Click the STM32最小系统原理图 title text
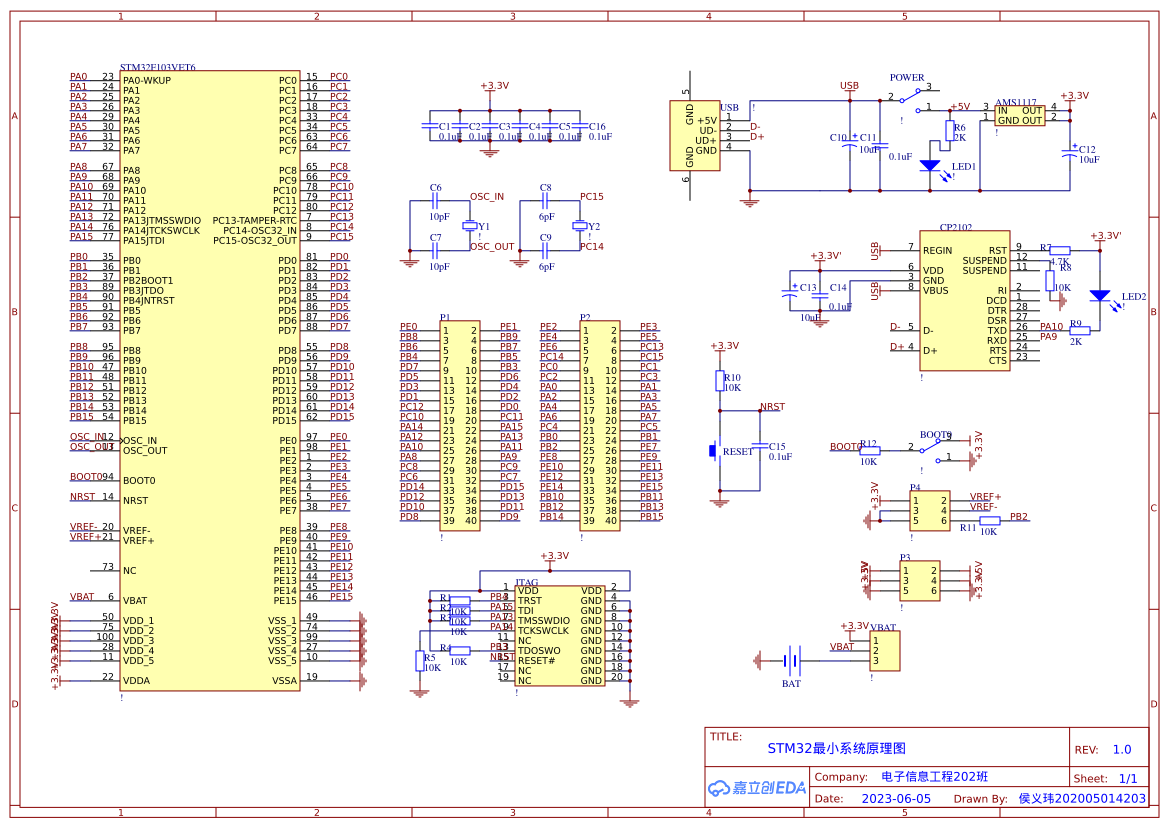This screenshot has height=828, width=1169. click(836, 748)
